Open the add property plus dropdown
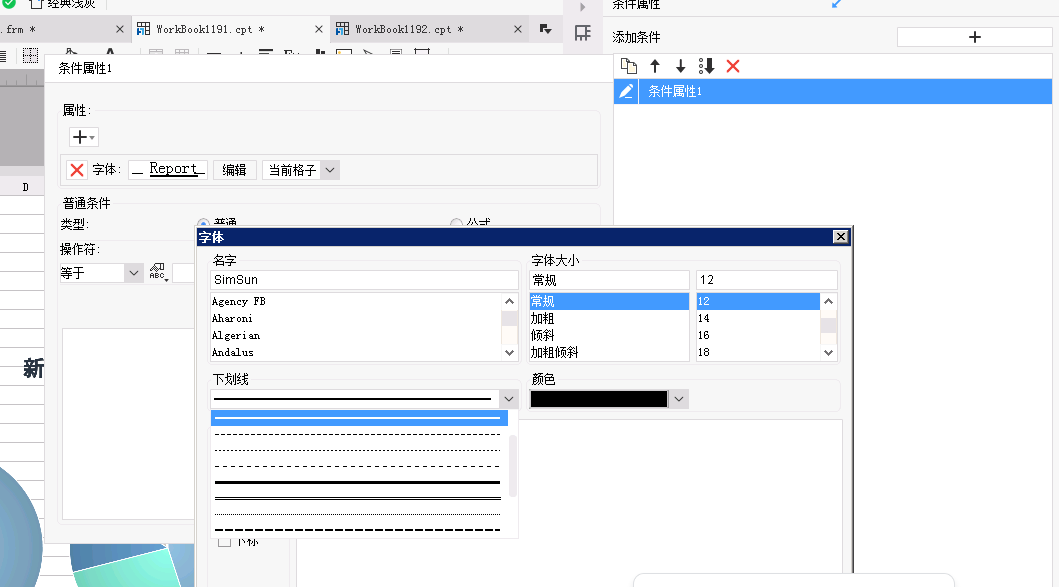 click(83, 137)
